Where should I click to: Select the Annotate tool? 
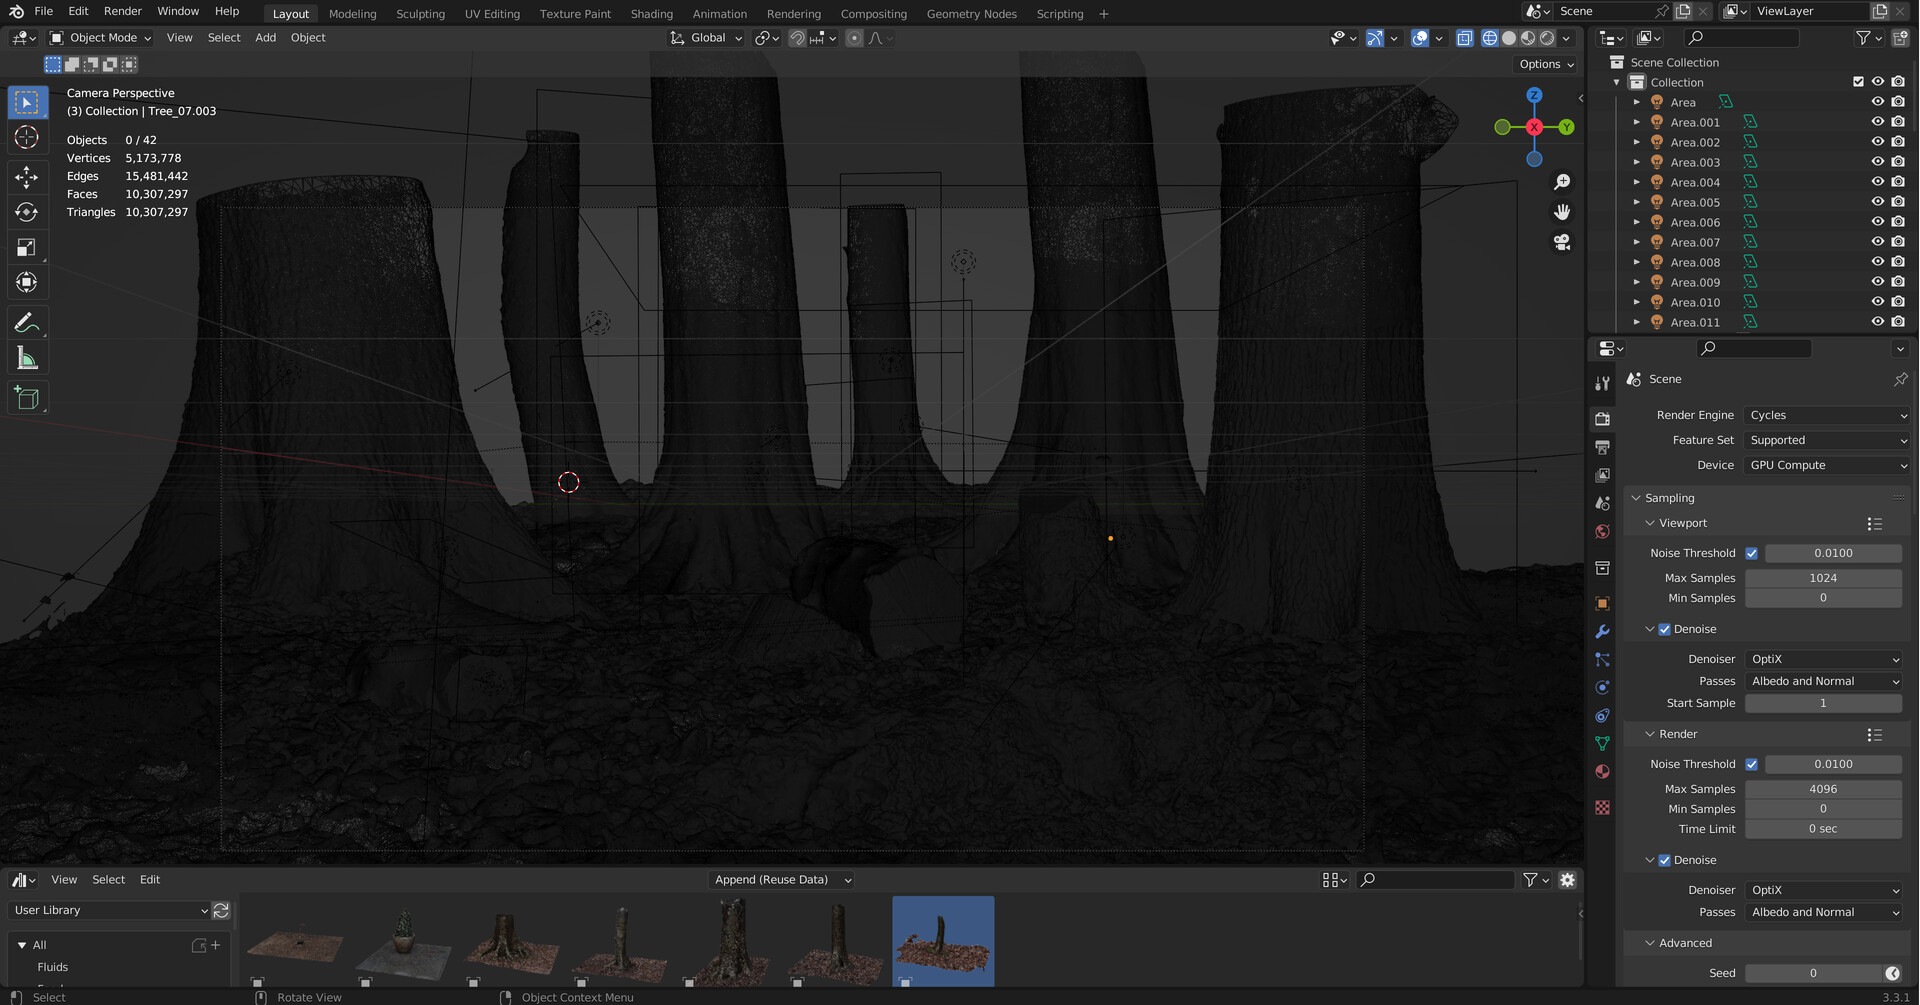coord(27,321)
